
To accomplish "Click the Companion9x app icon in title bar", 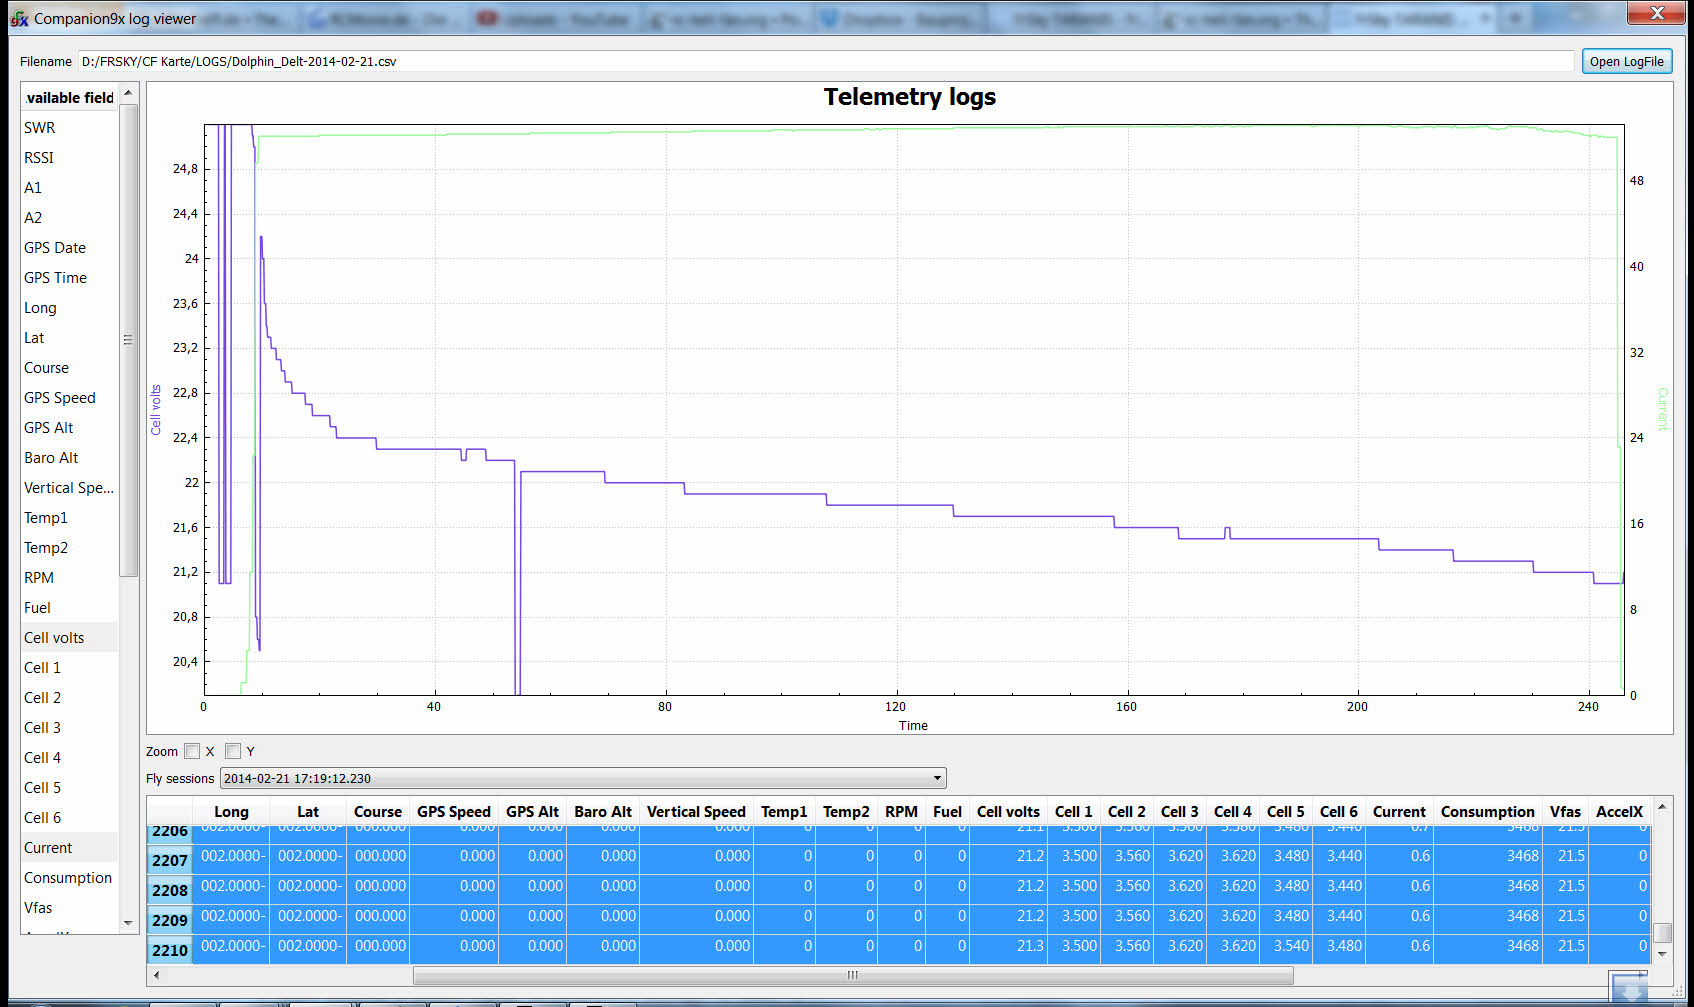I will pos(19,19).
